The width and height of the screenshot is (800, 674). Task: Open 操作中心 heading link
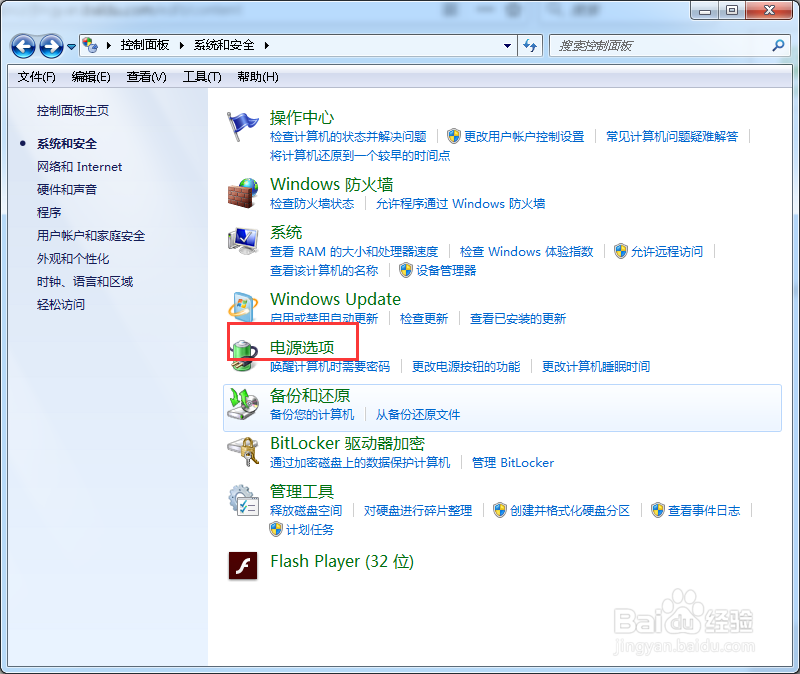tap(302, 118)
